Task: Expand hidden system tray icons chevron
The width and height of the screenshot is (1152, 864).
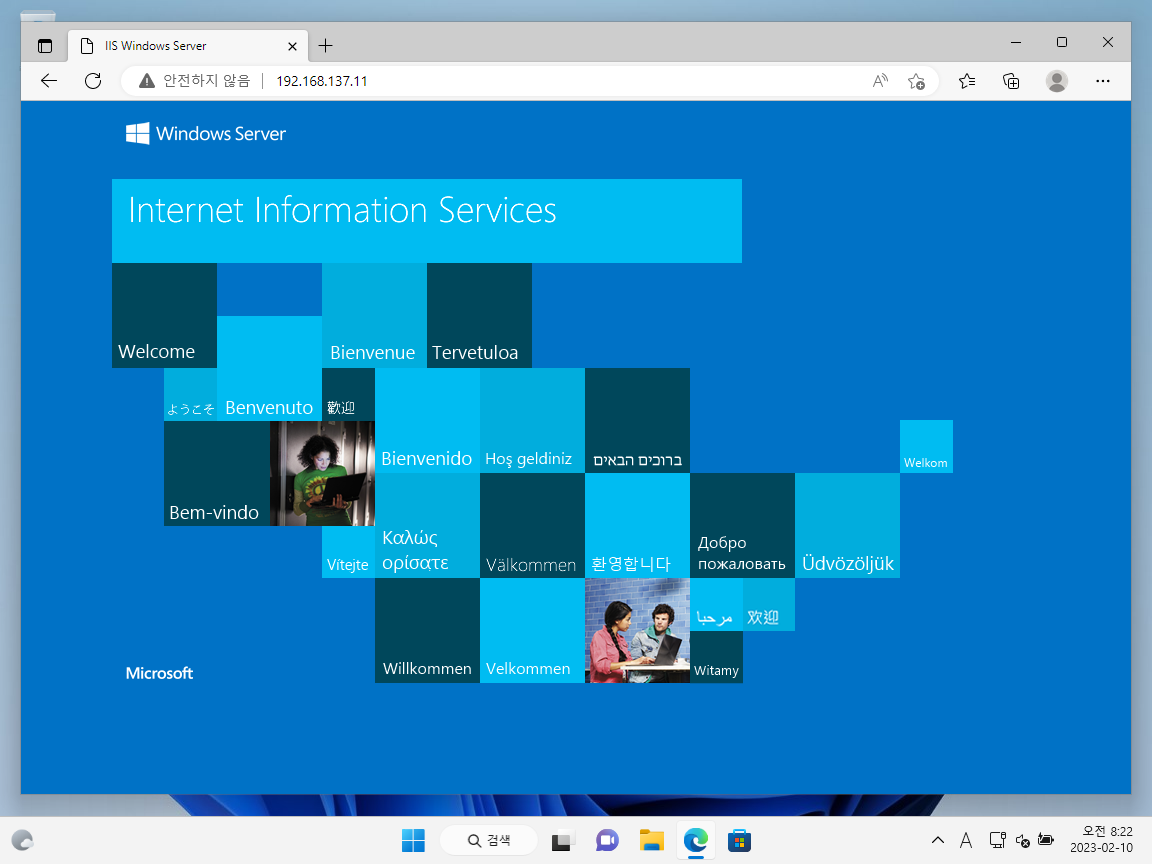Action: coord(937,840)
